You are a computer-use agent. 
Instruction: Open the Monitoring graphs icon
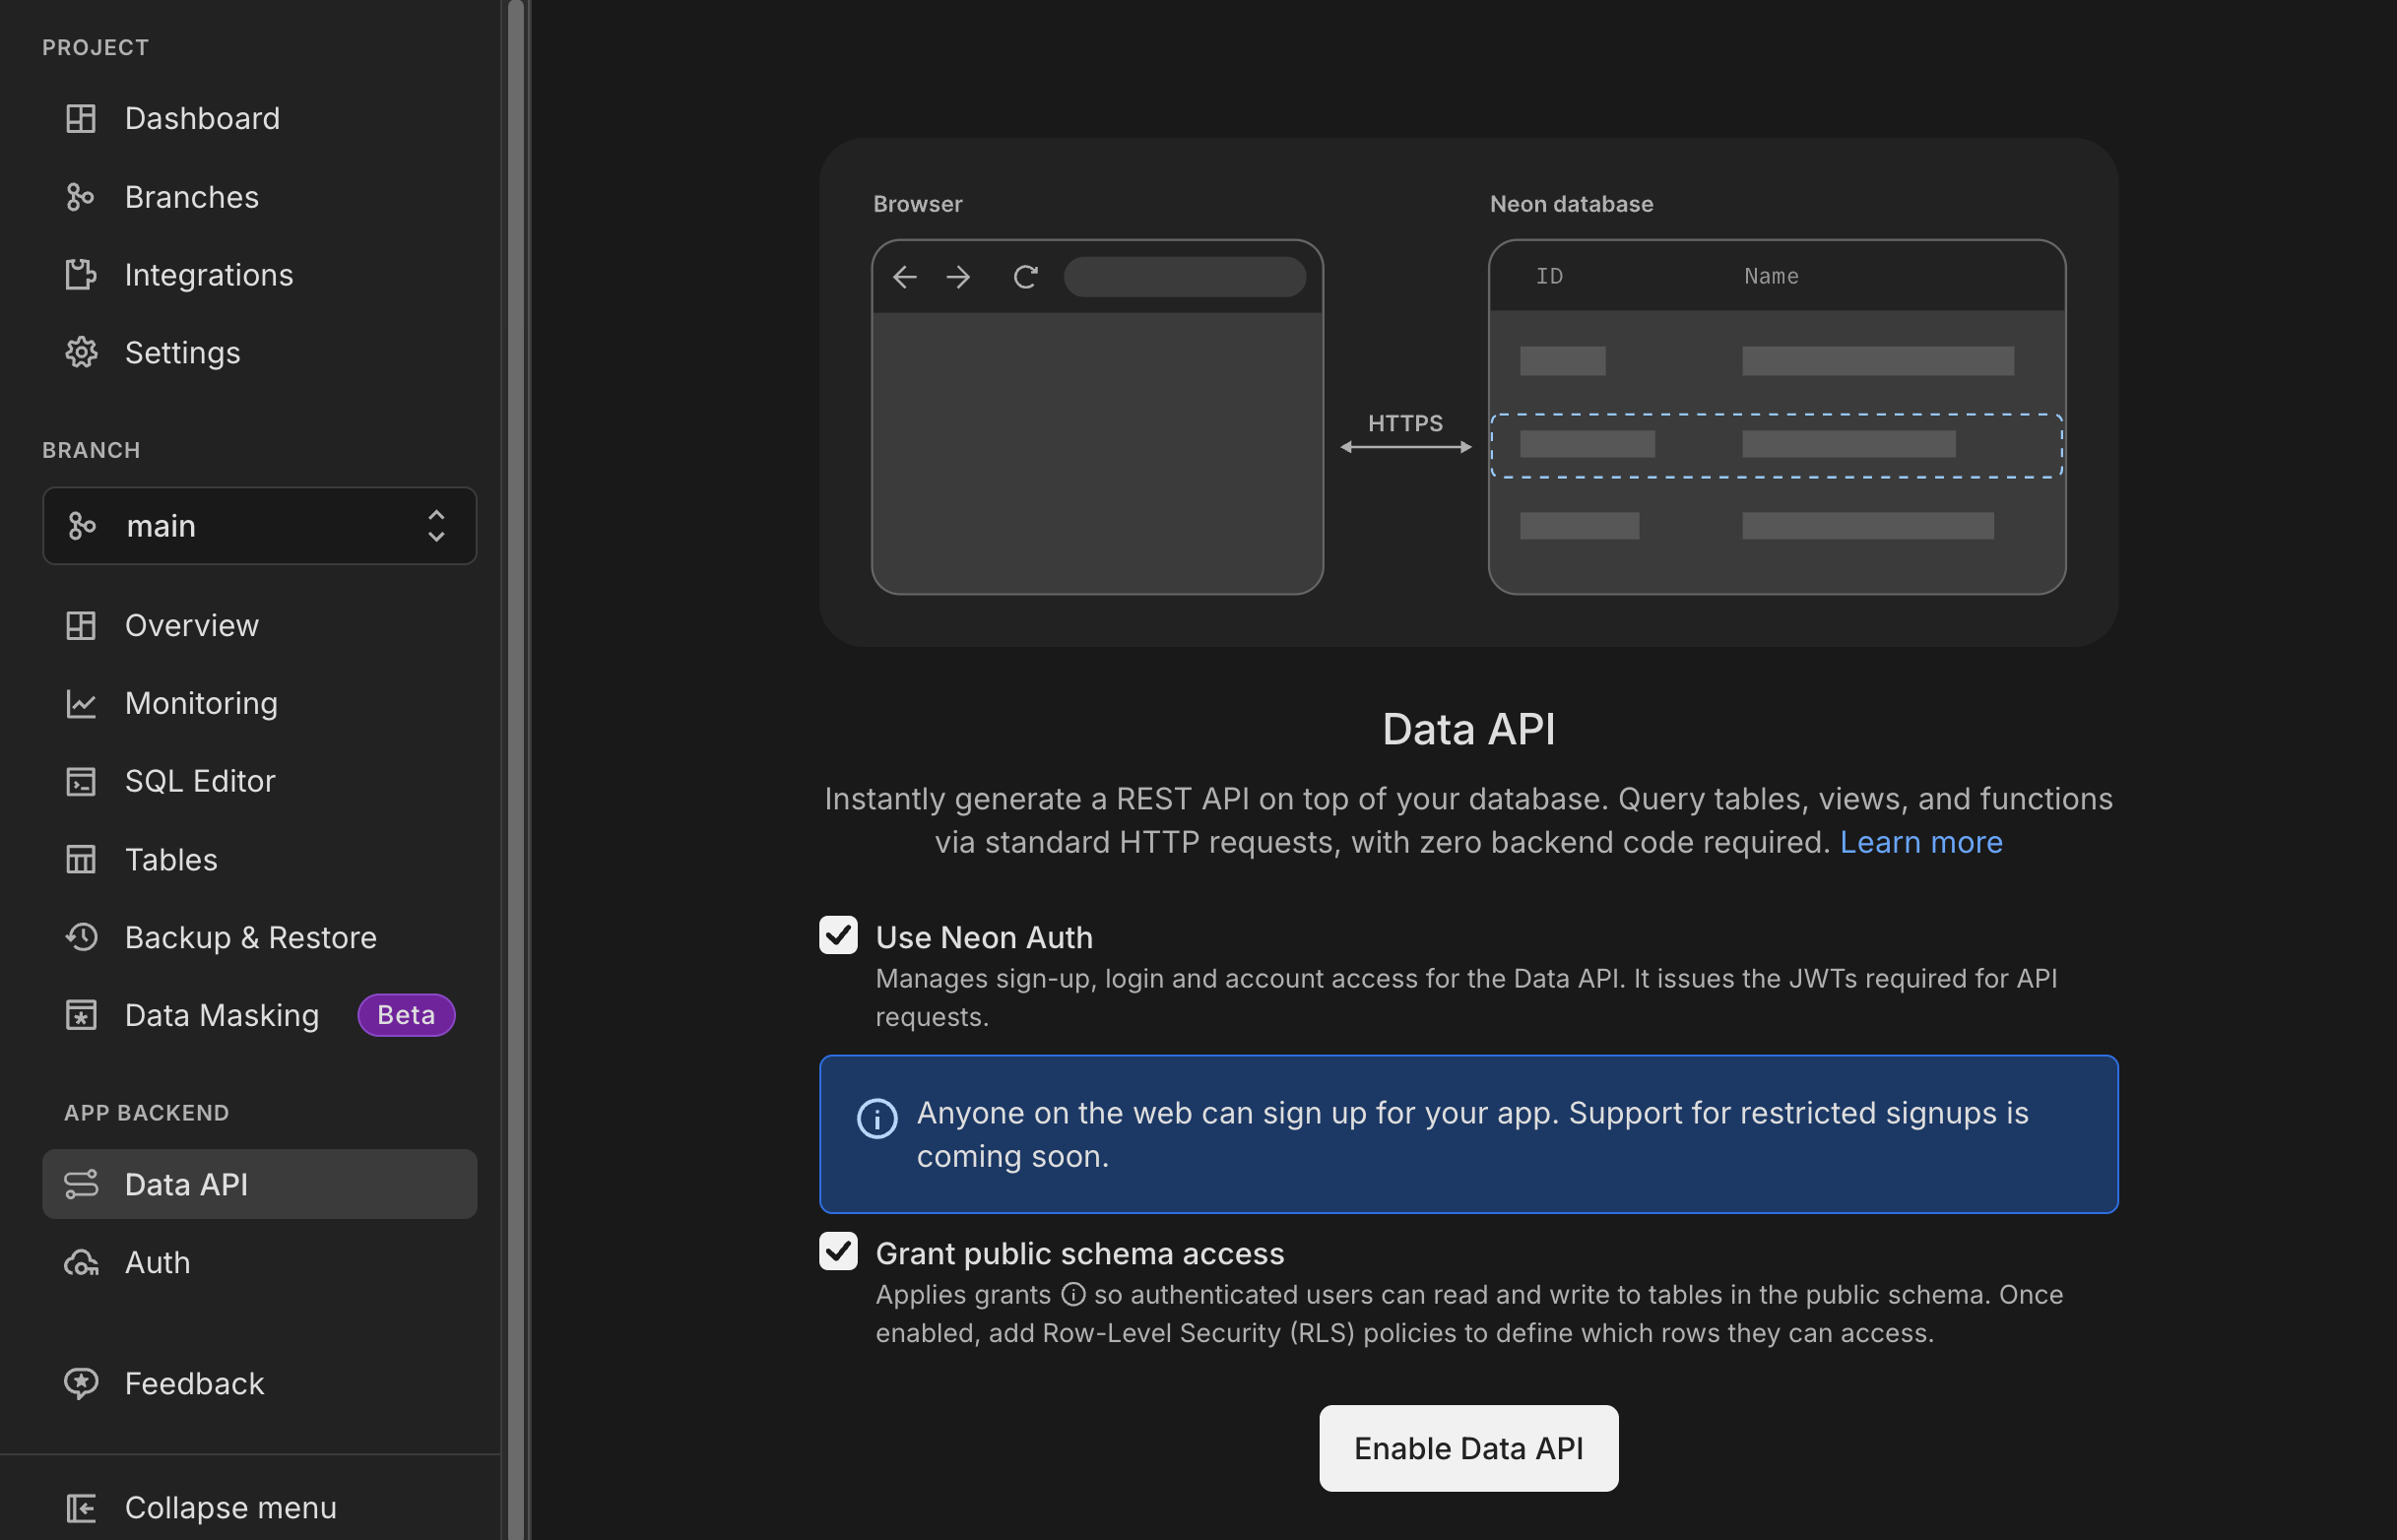point(80,703)
